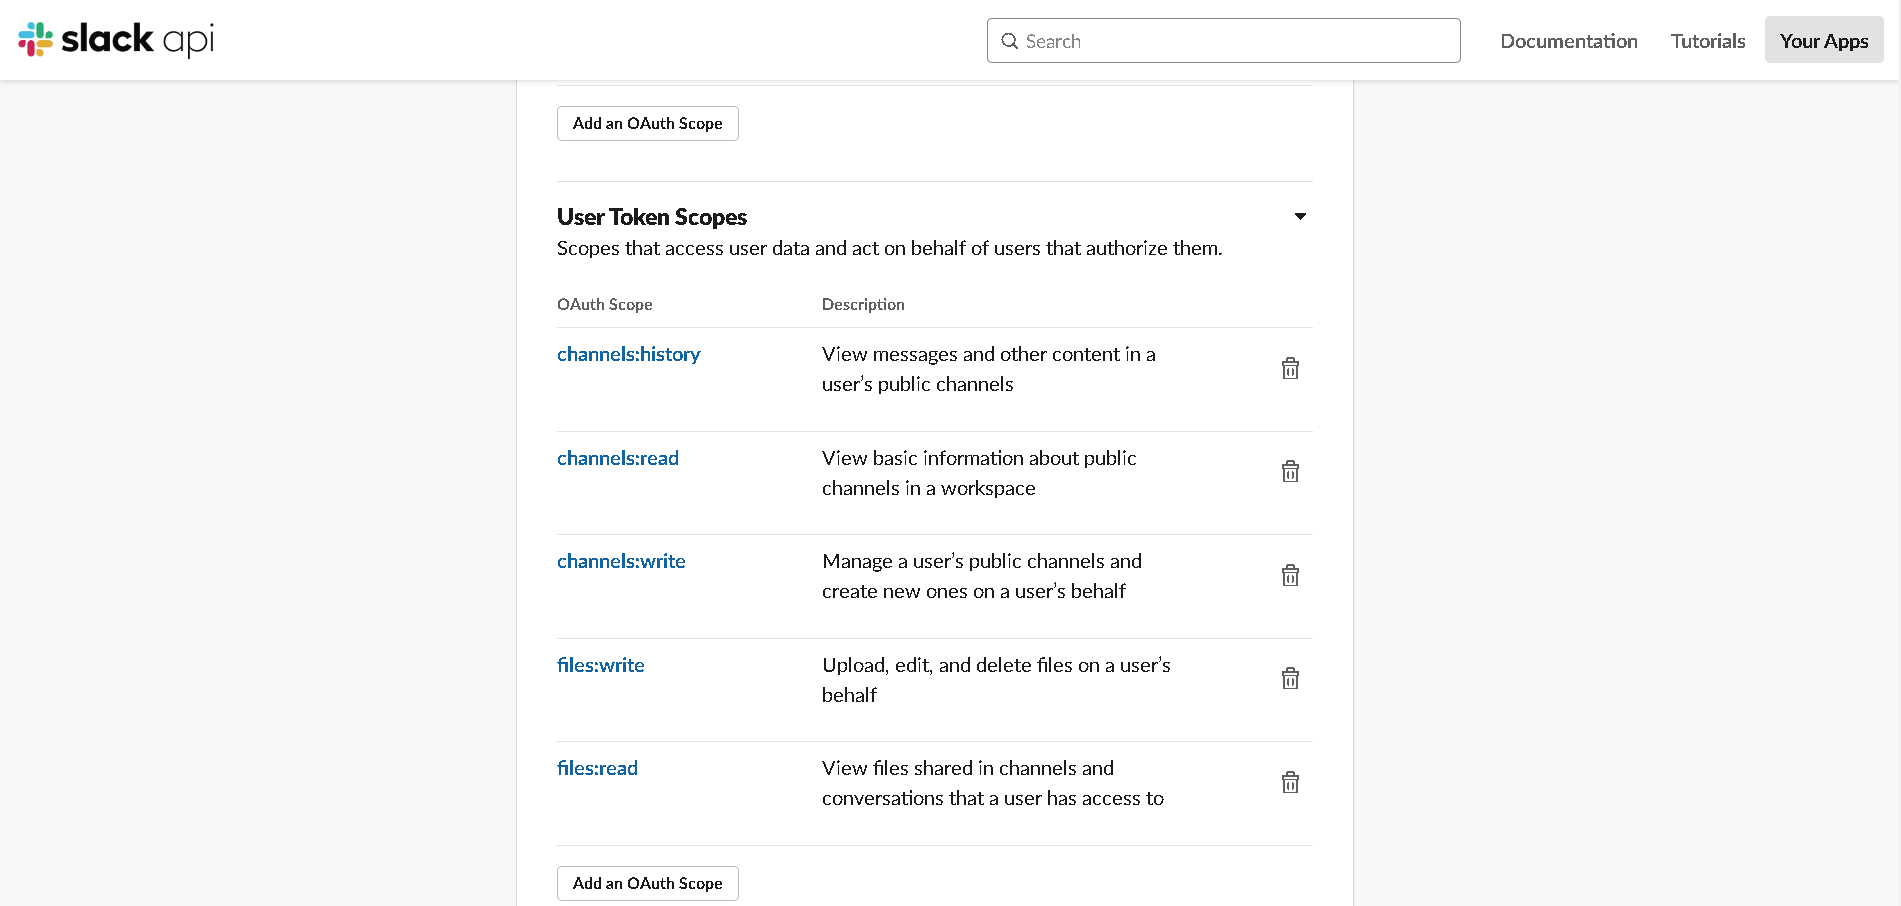
Task: Click the files:read scope link
Action: (x=597, y=768)
